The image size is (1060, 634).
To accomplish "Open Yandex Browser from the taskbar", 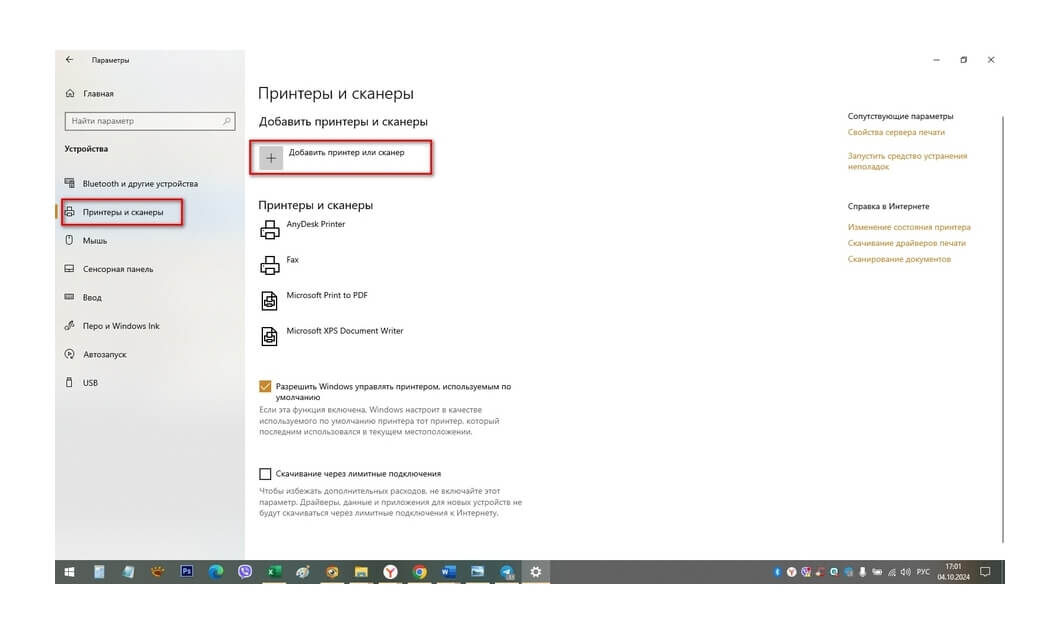I will tap(390, 572).
